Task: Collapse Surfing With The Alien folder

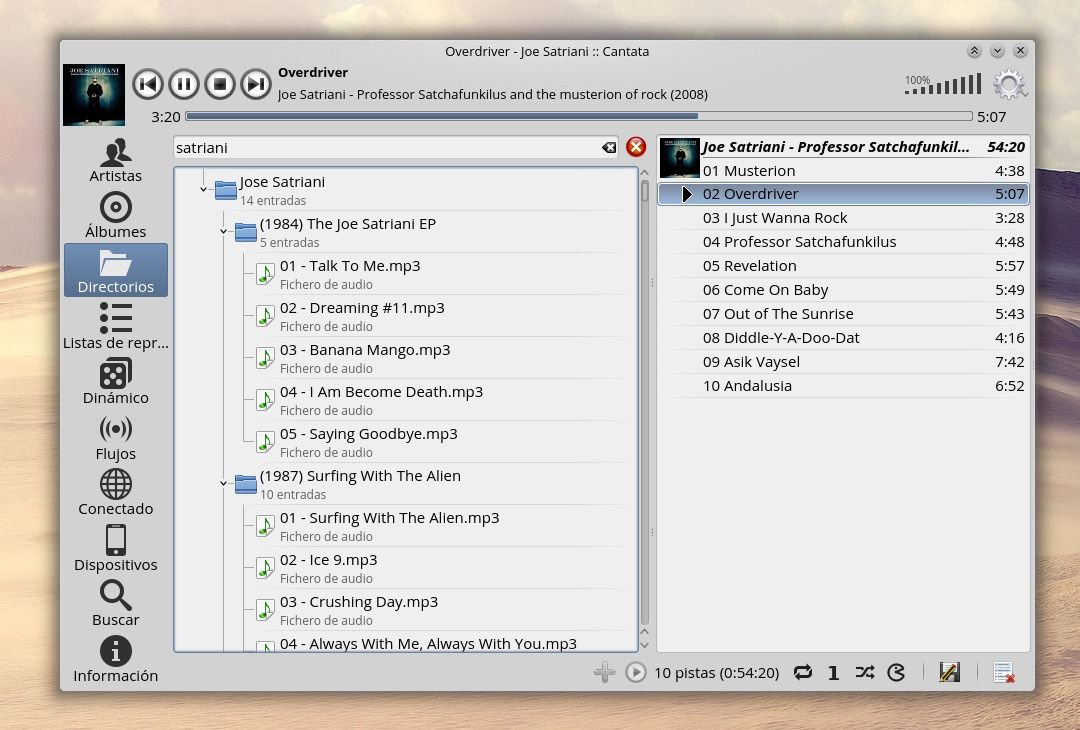Action: tap(224, 483)
